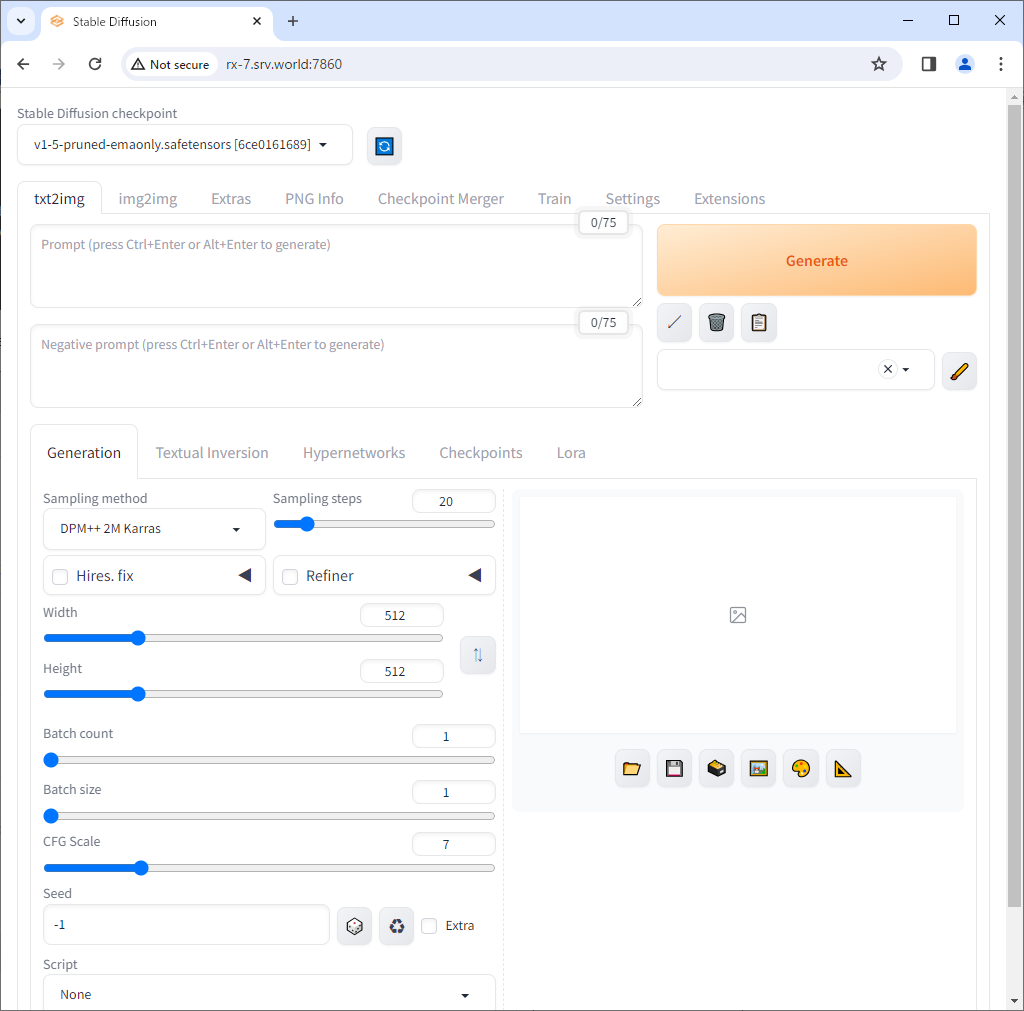Click the Sampling steps slider
This screenshot has height=1011, width=1024.
(384, 524)
